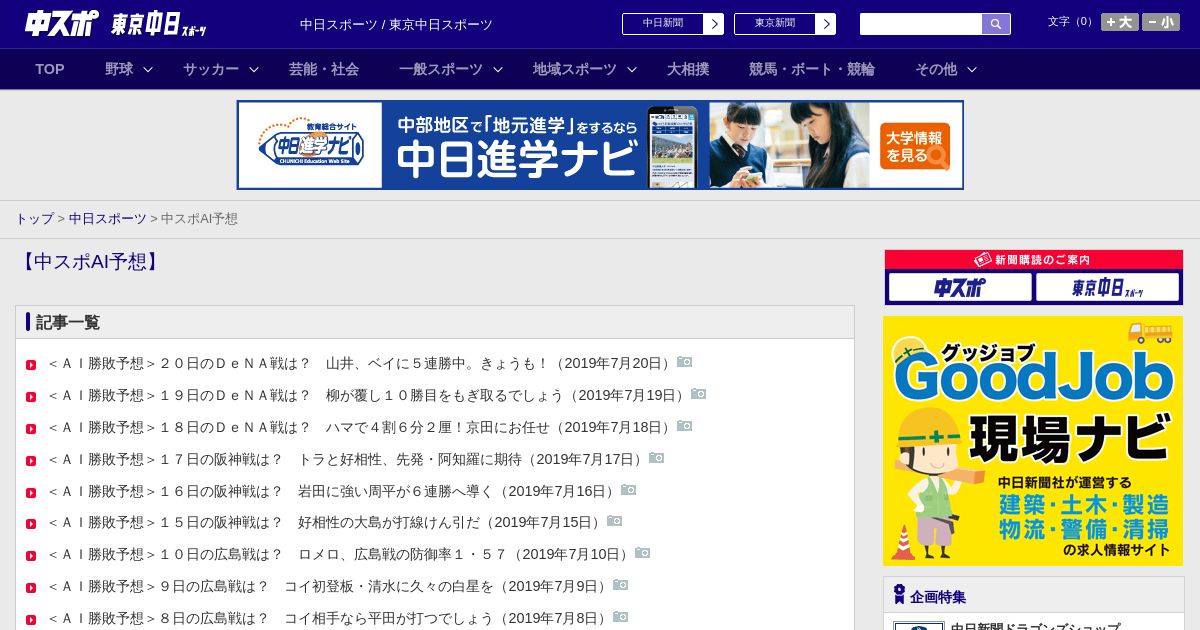1200x630 pixels.
Task: Expand the 地域スポーツ dropdown chevron
Action: 632,69
